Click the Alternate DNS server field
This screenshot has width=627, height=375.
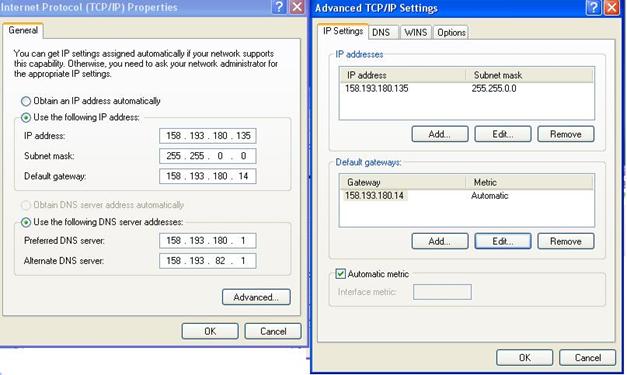click(x=208, y=261)
